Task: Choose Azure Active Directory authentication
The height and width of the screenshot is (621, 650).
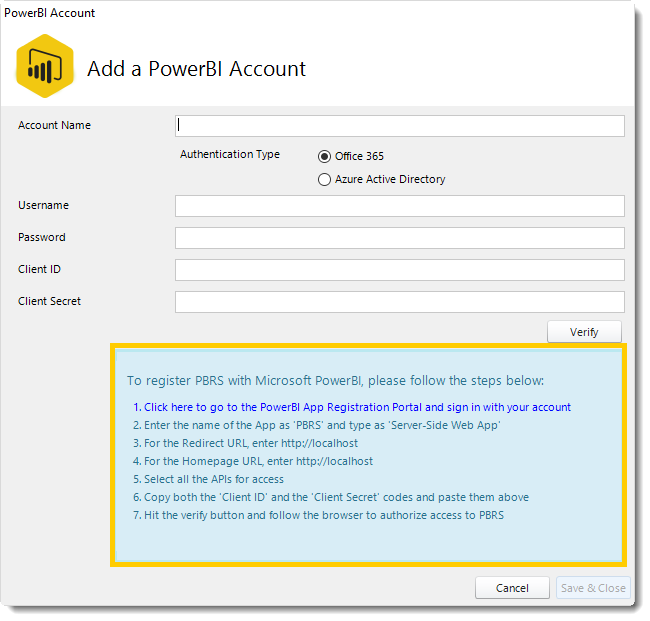Action: pyautogui.click(x=381, y=179)
